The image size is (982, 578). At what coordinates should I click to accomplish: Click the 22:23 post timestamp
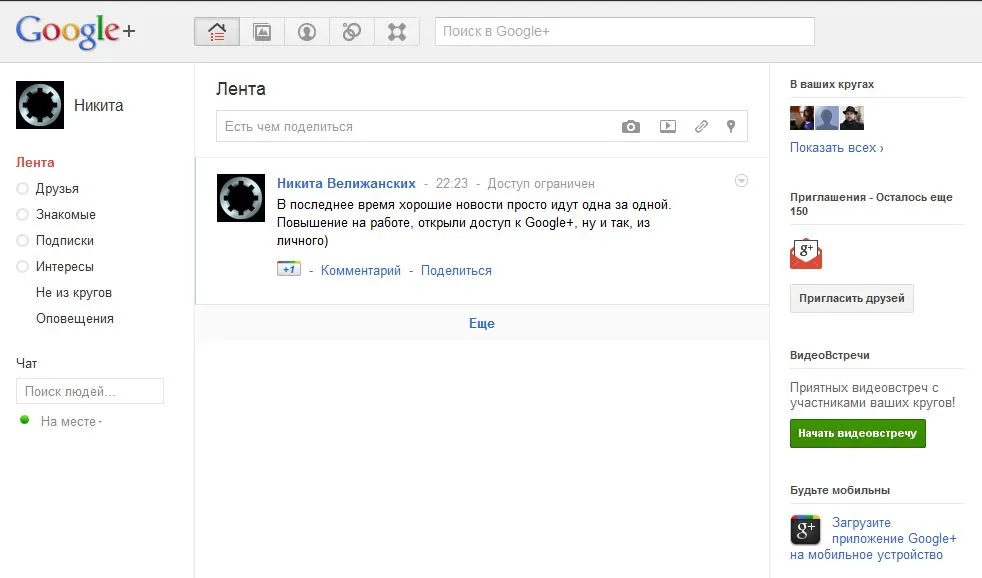(x=452, y=183)
